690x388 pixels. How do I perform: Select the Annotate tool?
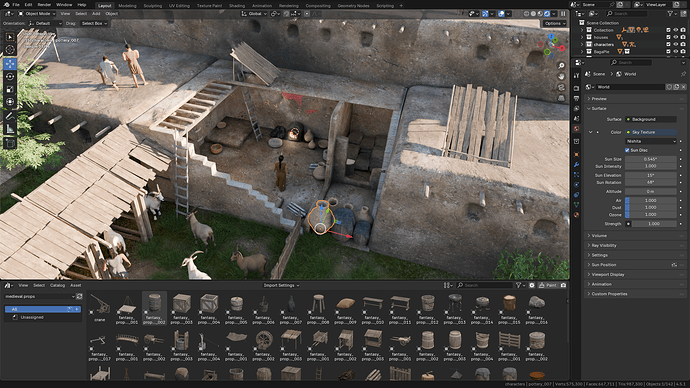pyautogui.click(x=10, y=116)
